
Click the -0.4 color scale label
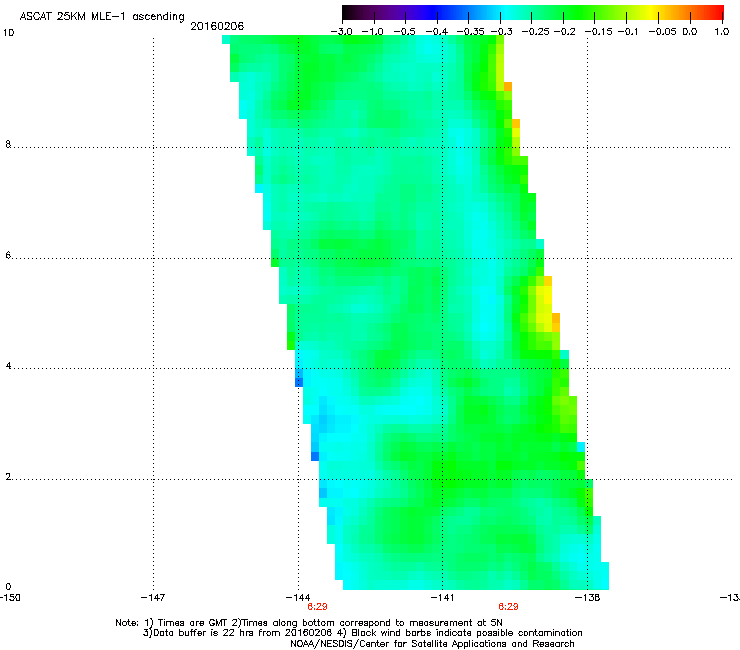[x=437, y=32]
